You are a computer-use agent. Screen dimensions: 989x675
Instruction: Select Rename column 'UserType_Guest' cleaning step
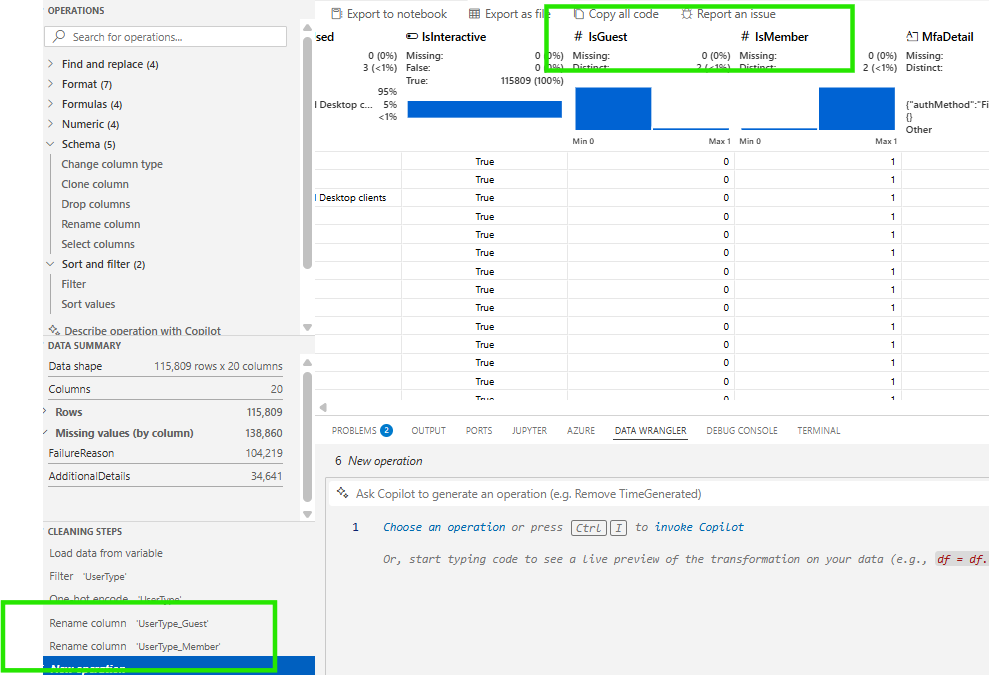tap(129, 623)
